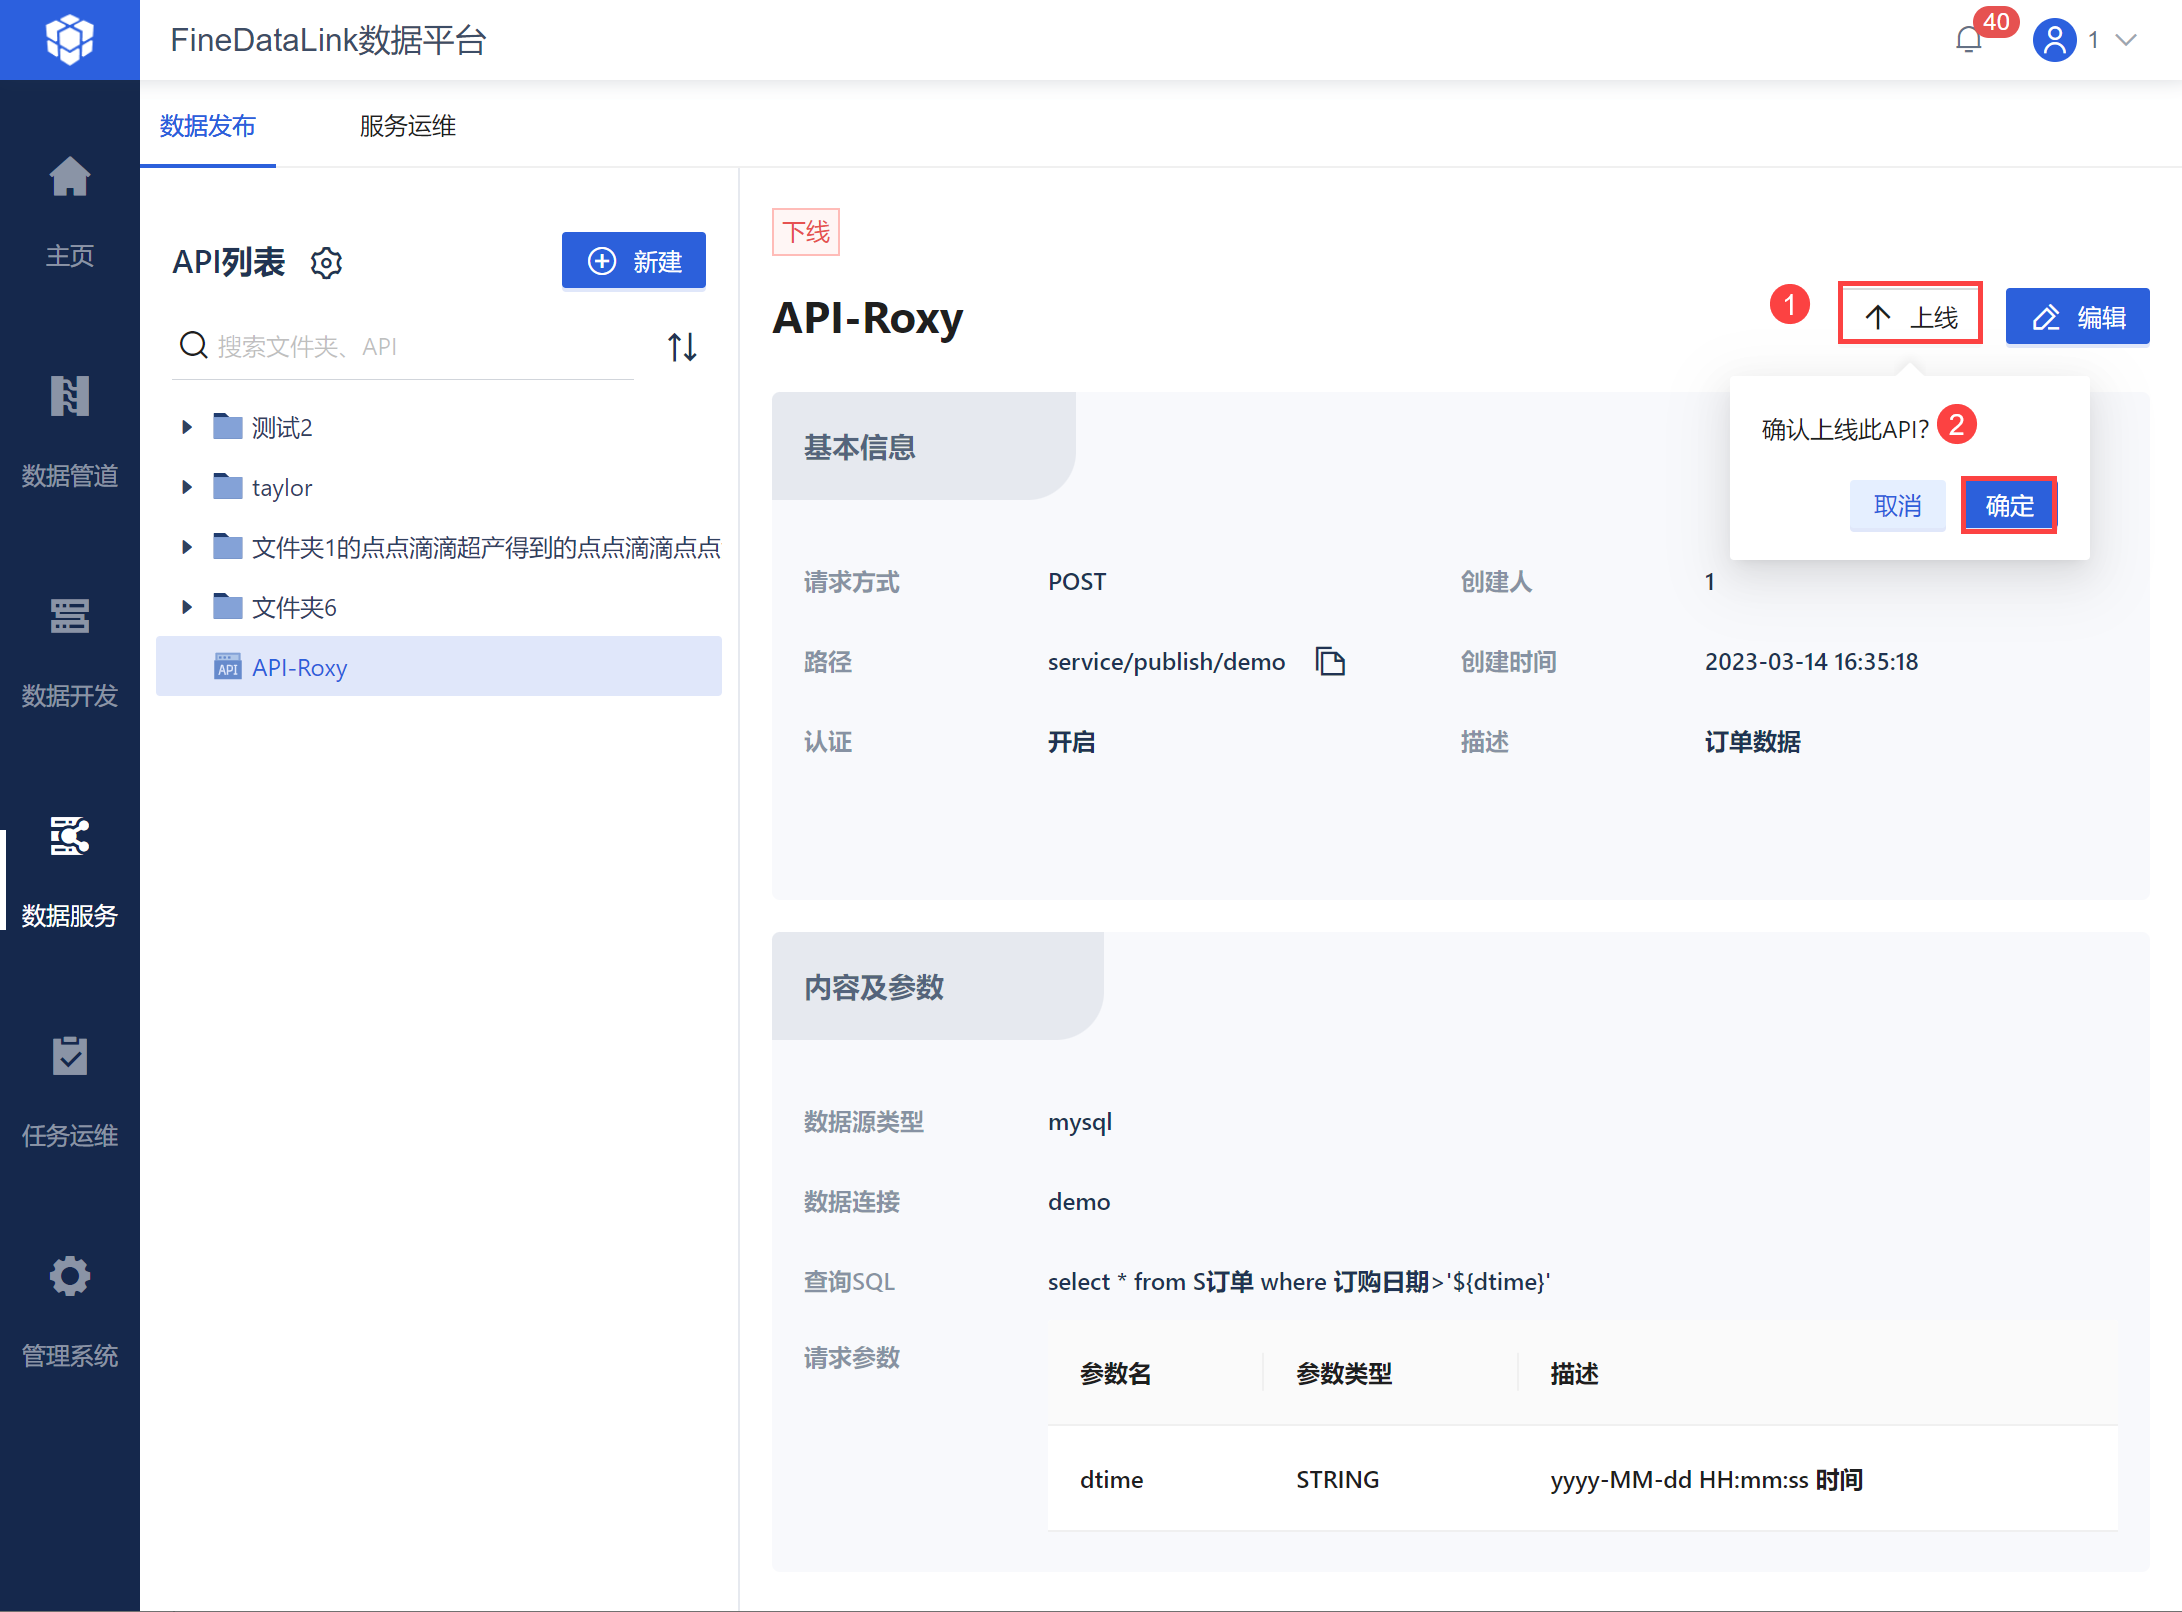Screen dimensions: 2182x1612
Task: Expand the 文件夹6 folder
Action: tap(187, 607)
